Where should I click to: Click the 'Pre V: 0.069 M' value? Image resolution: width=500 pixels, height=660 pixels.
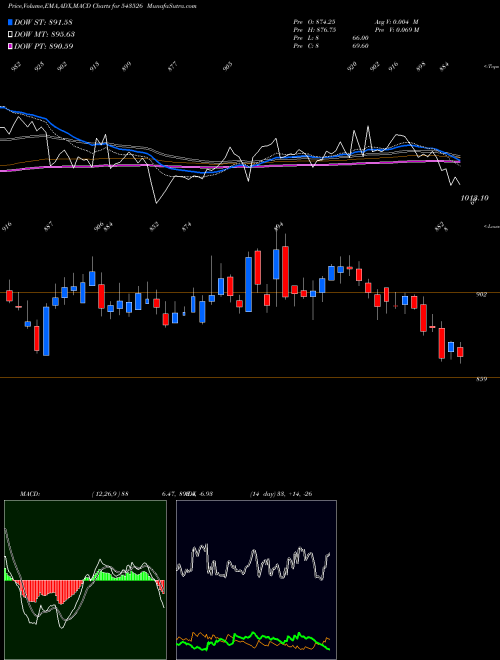(398, 30)
